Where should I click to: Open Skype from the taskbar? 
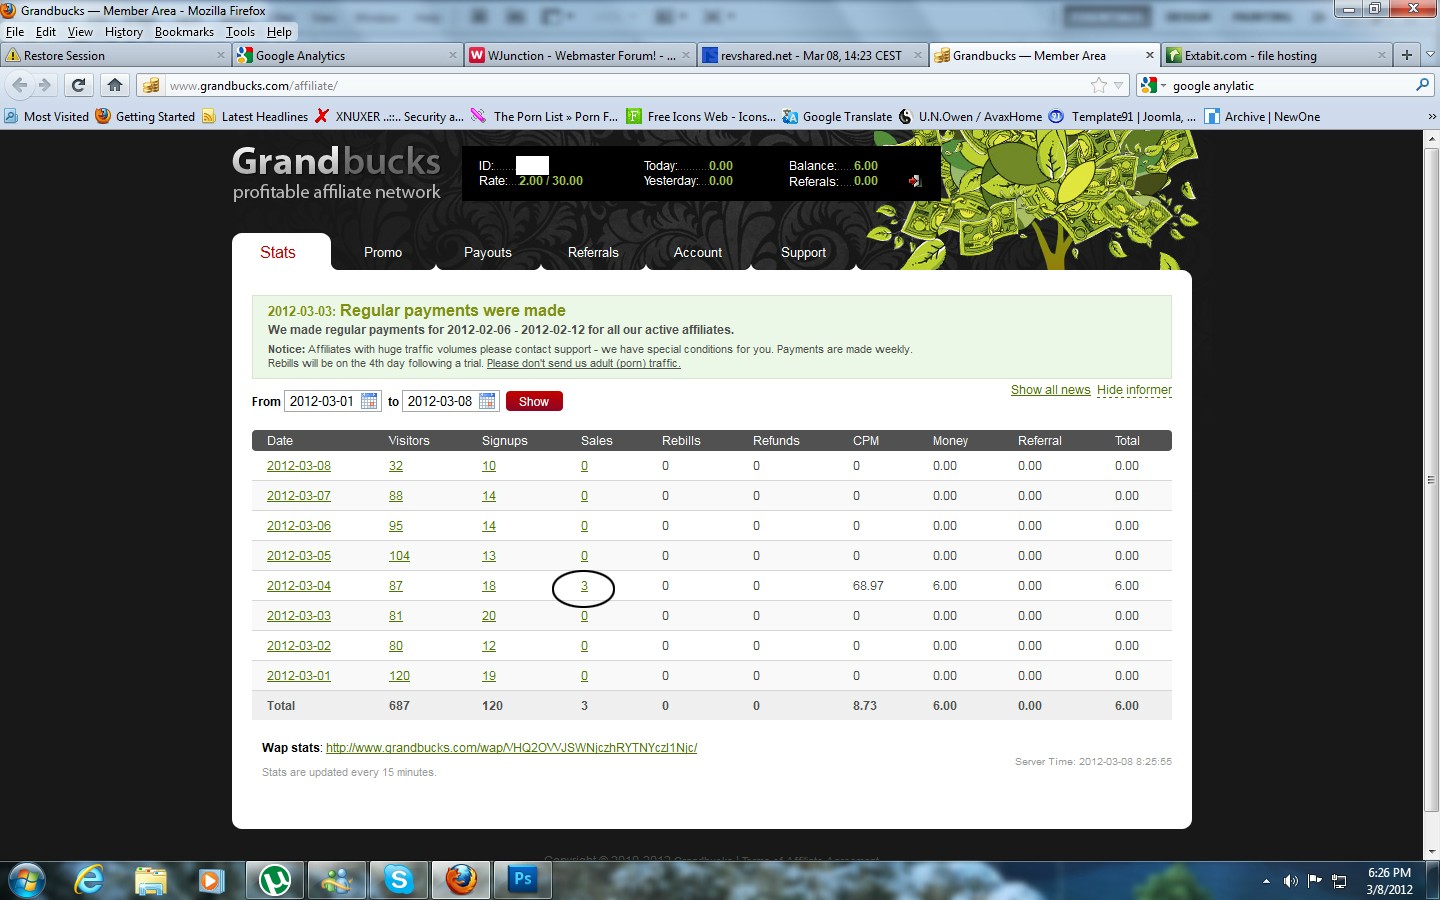[x=399, y=880]
